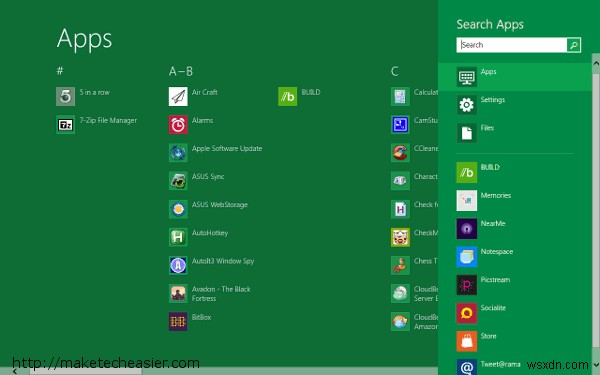The image size is (600, 375).
Task: Select the Apps search scope
Action: click(515, 77)
